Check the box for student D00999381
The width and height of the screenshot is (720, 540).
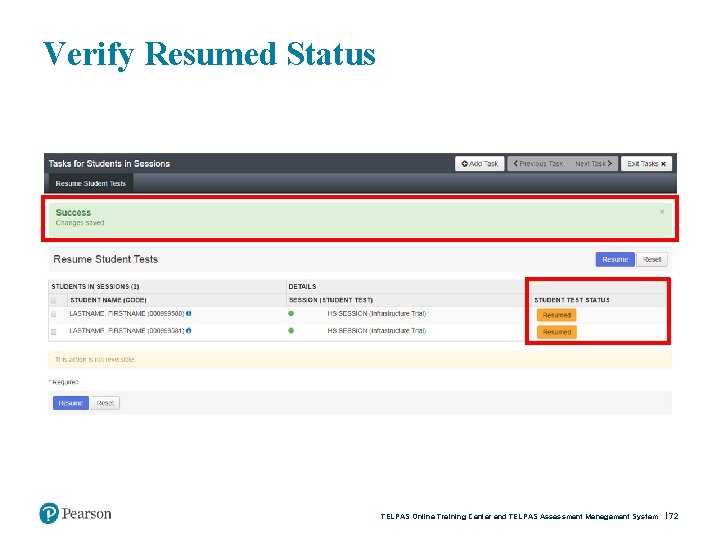coord(54,332)
